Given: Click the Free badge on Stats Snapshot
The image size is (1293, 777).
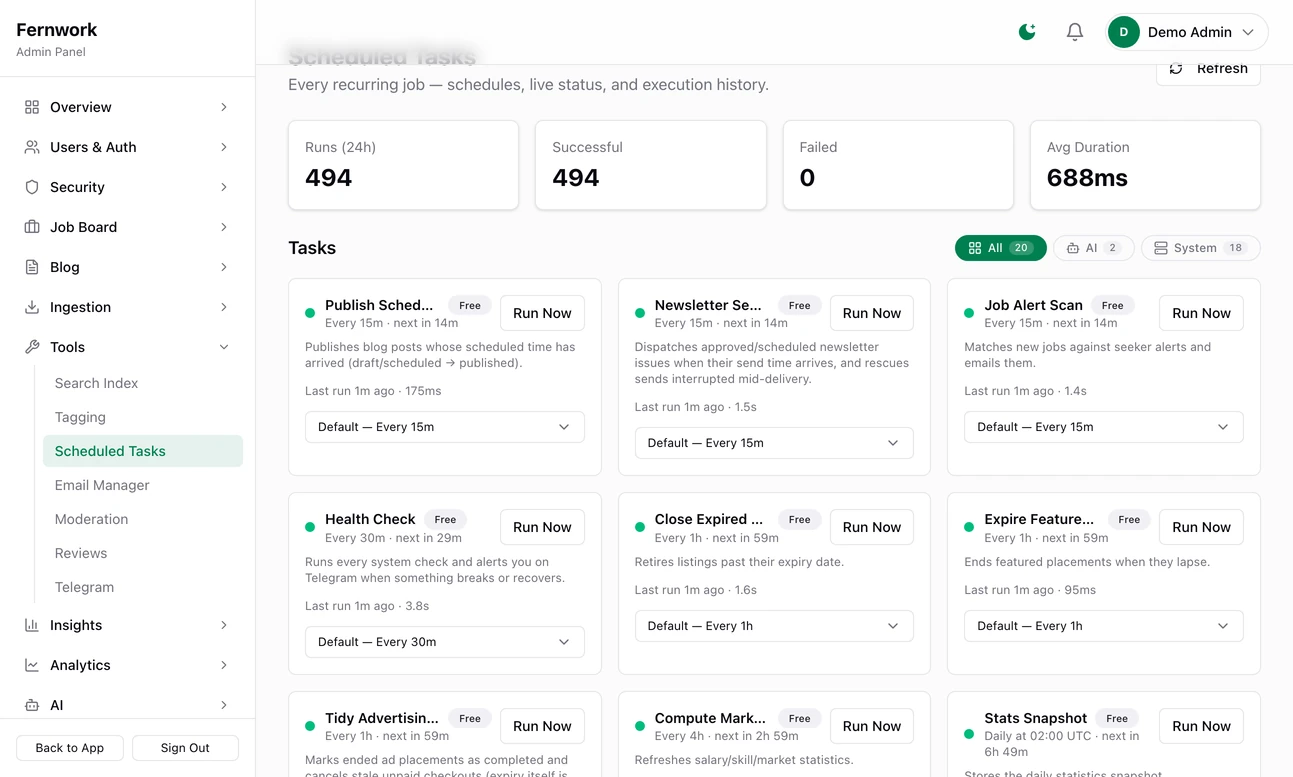Looking at the screenshot, I should pos(1117,719).
